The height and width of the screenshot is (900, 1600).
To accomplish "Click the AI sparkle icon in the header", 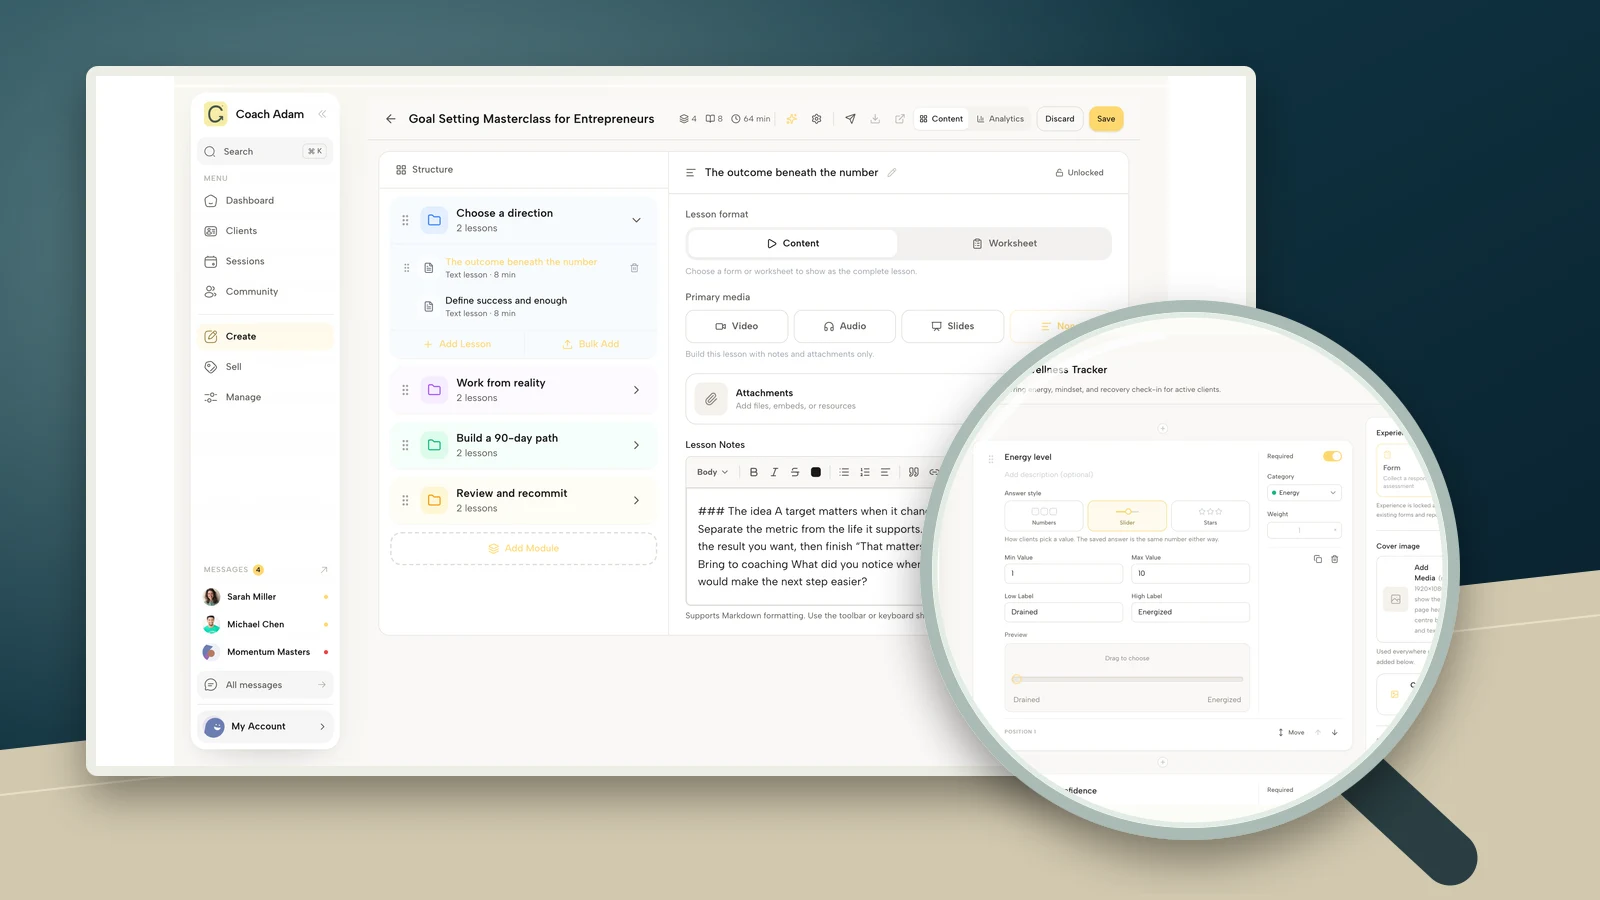I will click(x=792, y=119).
